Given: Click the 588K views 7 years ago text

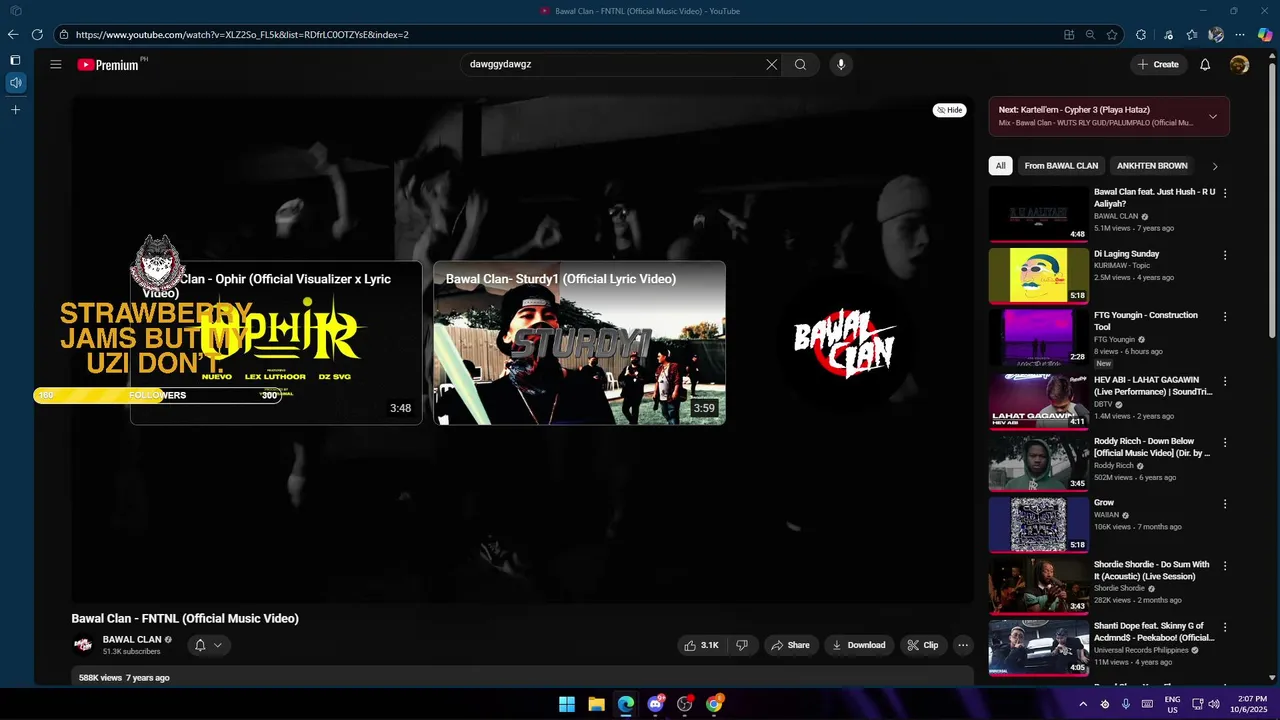Looking at the screenshot, I should [x=124, y=678].
